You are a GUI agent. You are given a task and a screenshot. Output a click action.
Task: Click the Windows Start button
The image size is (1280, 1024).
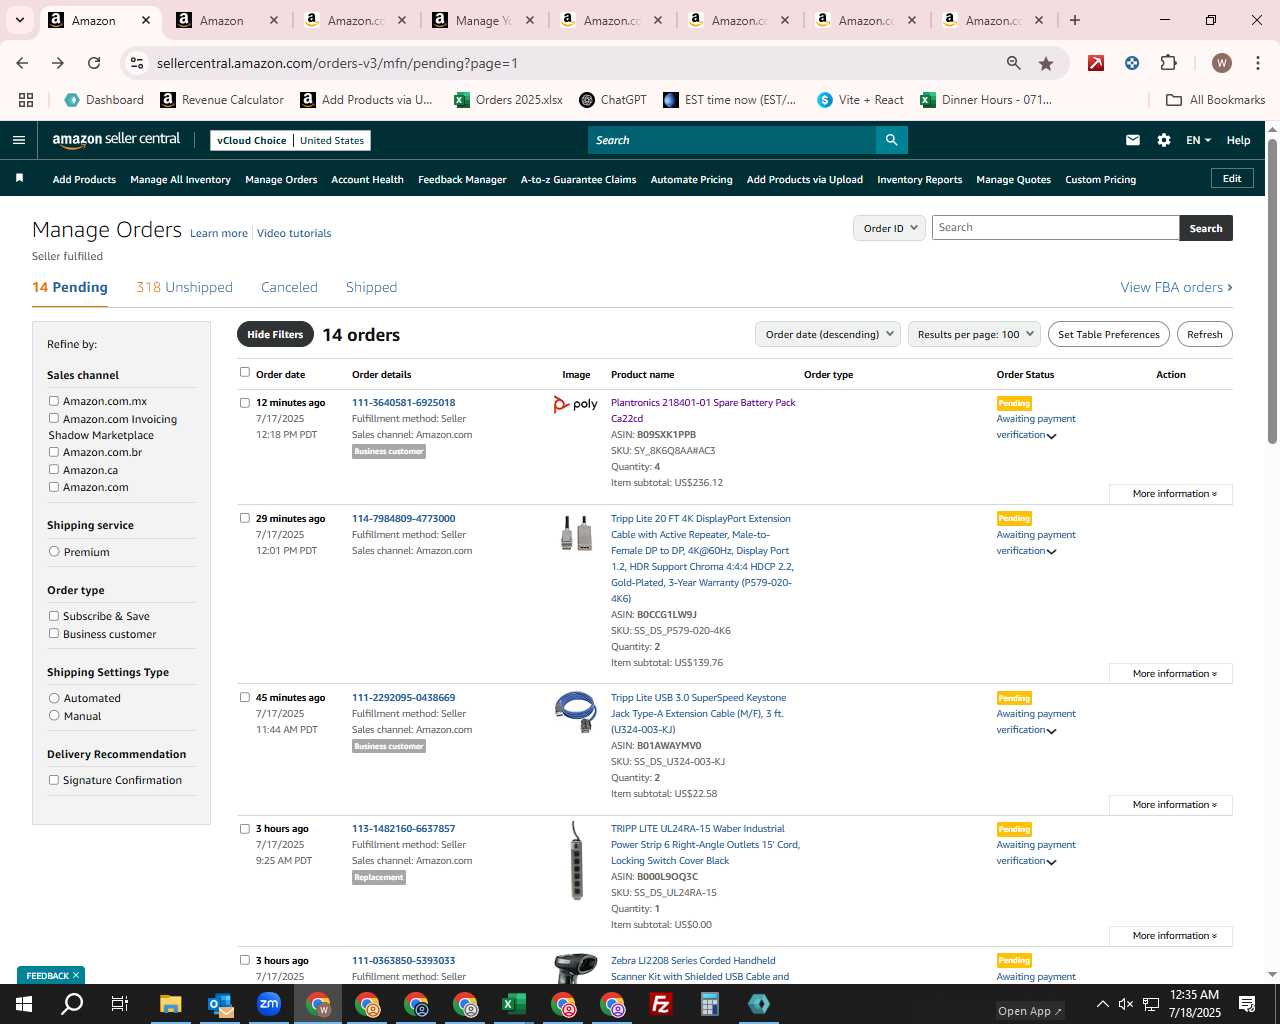coord(23,1004)
